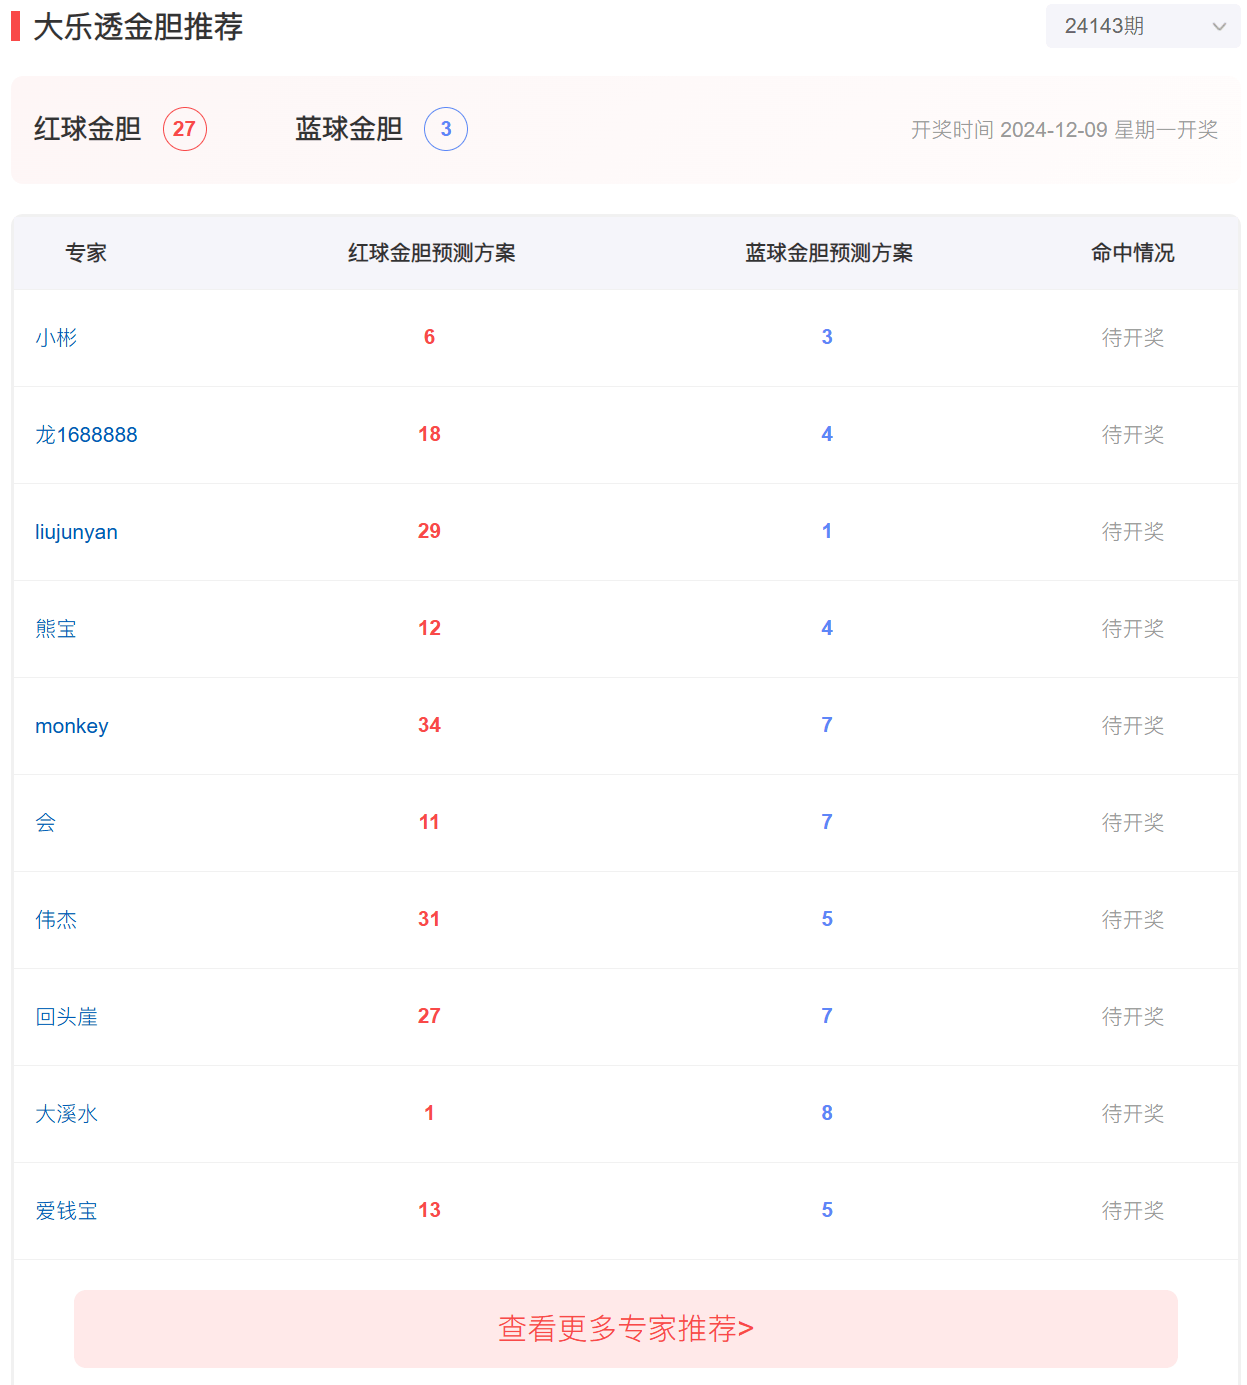
Task: Click expert 大溪水's name
Action: [66, 1114]
